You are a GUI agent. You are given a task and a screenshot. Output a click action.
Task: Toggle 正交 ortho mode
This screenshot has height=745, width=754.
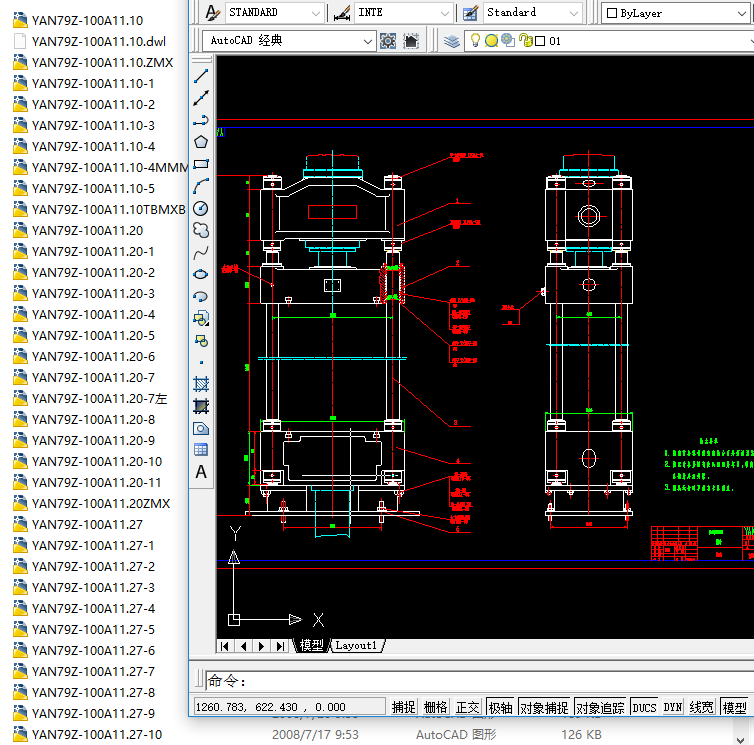pos(468,707)
